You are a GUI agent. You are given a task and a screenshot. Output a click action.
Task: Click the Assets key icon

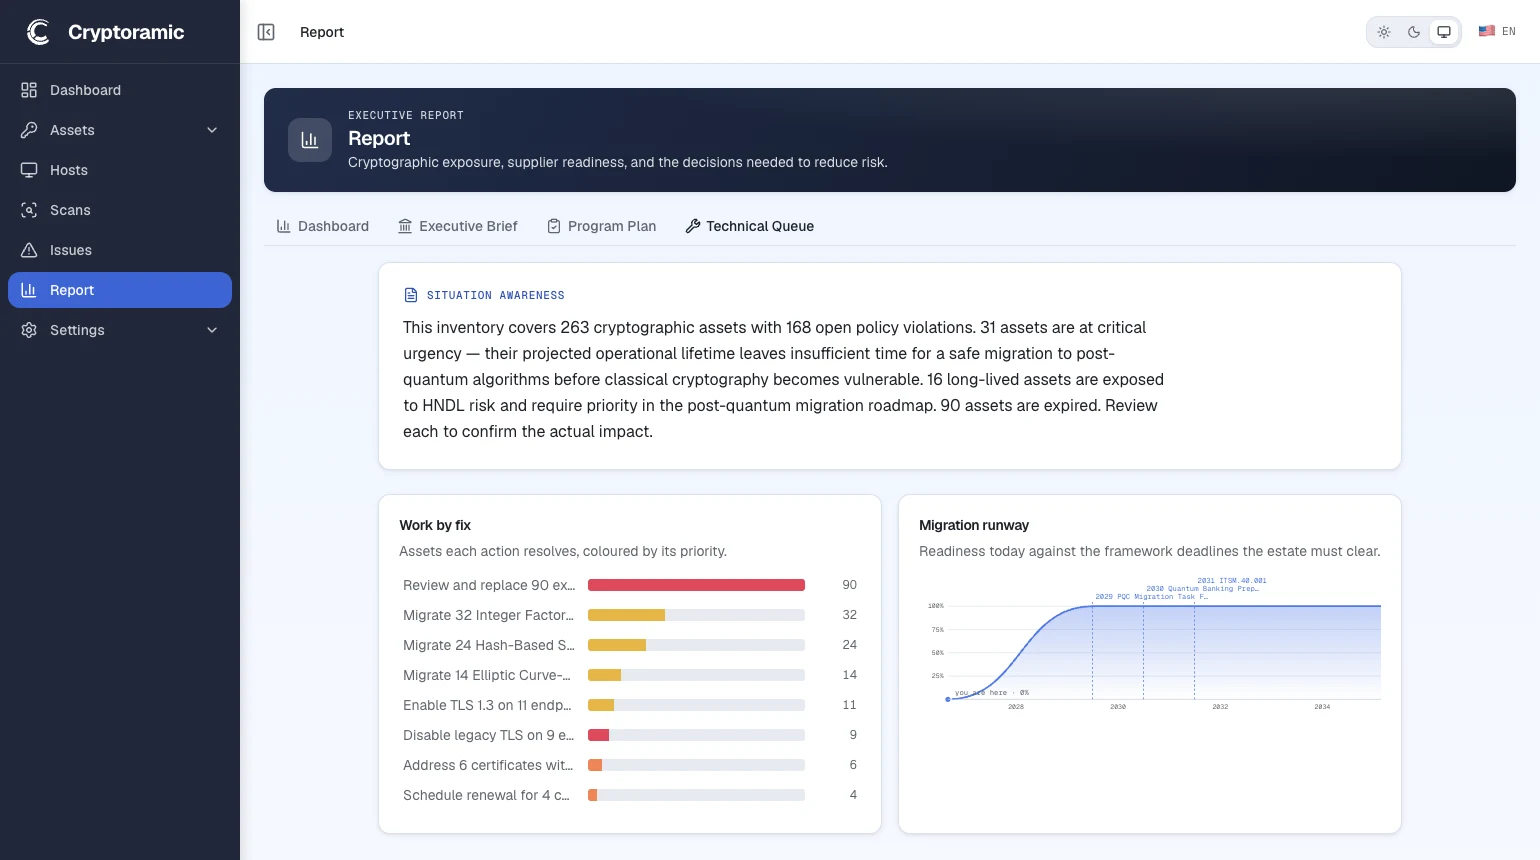pos(29,130)
